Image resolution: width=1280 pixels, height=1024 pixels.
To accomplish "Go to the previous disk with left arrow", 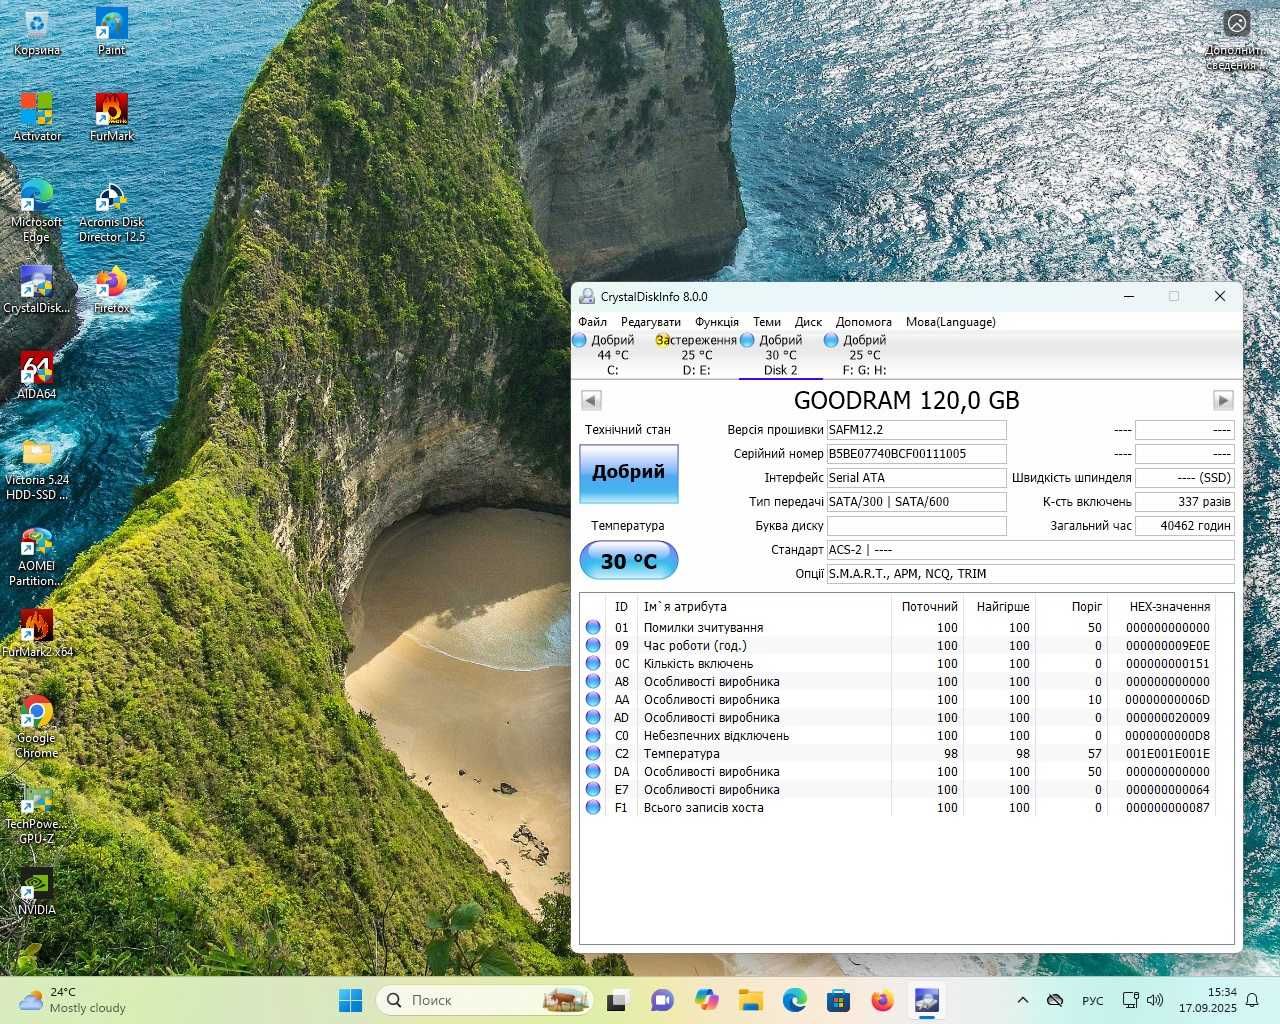I will (x=591, y=401).
